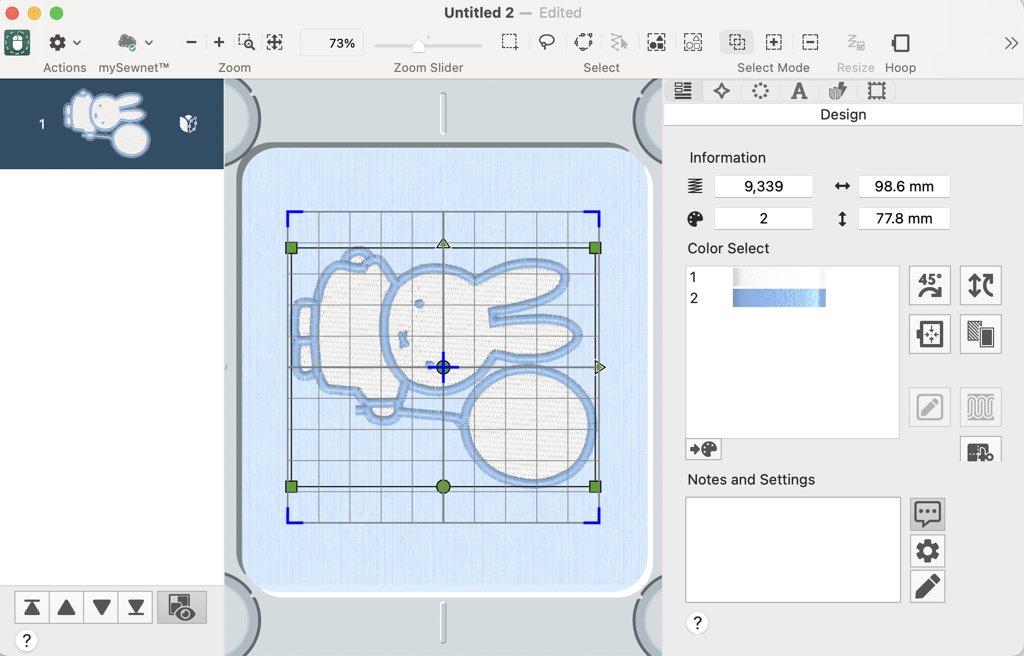1024x656 pixels.
Task: Click the top triangle flip handle
Action: pyautogui.click(x=443, y=244)
